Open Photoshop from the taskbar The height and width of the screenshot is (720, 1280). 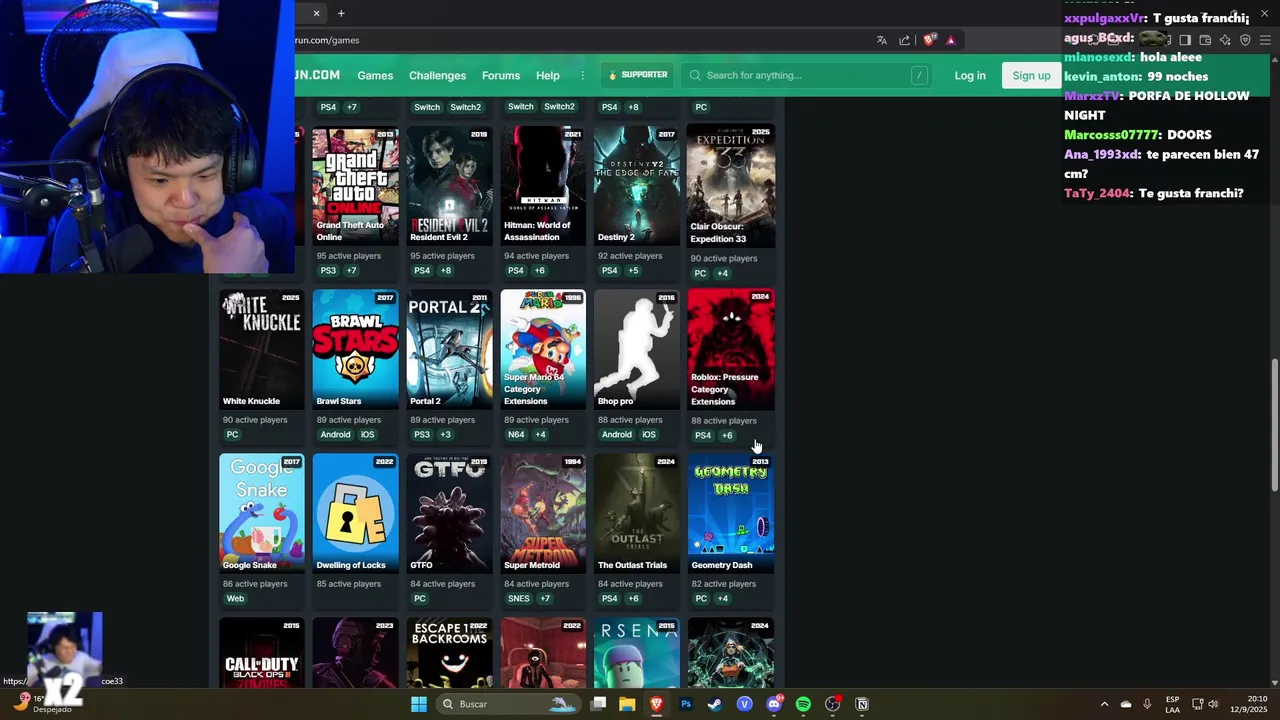tap(686, 704)
